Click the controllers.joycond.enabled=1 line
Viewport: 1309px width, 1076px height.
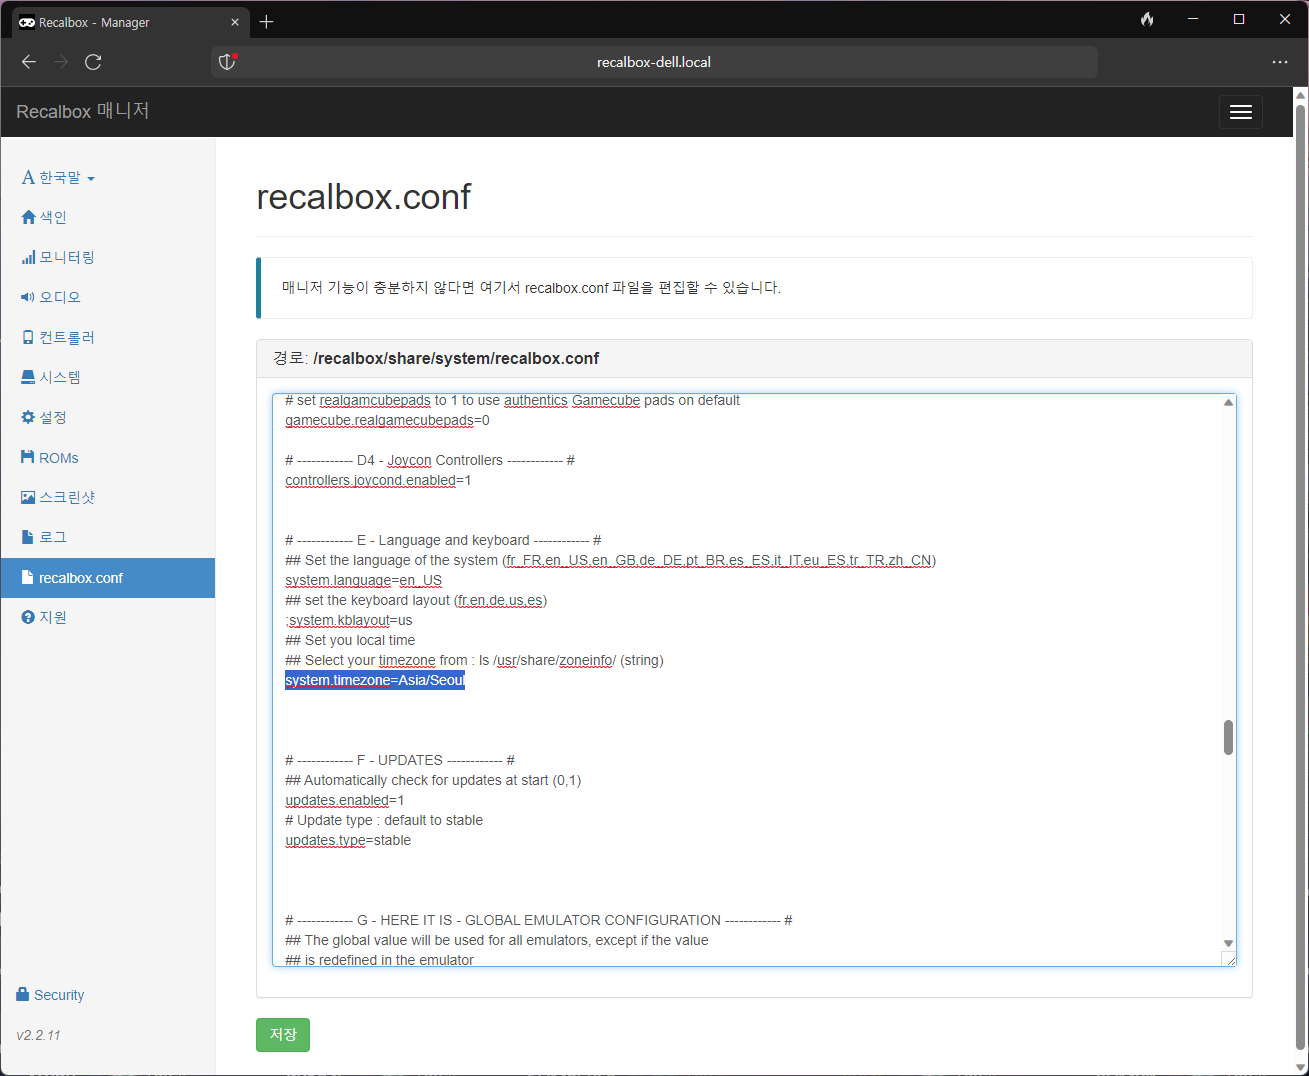[378, 480]
